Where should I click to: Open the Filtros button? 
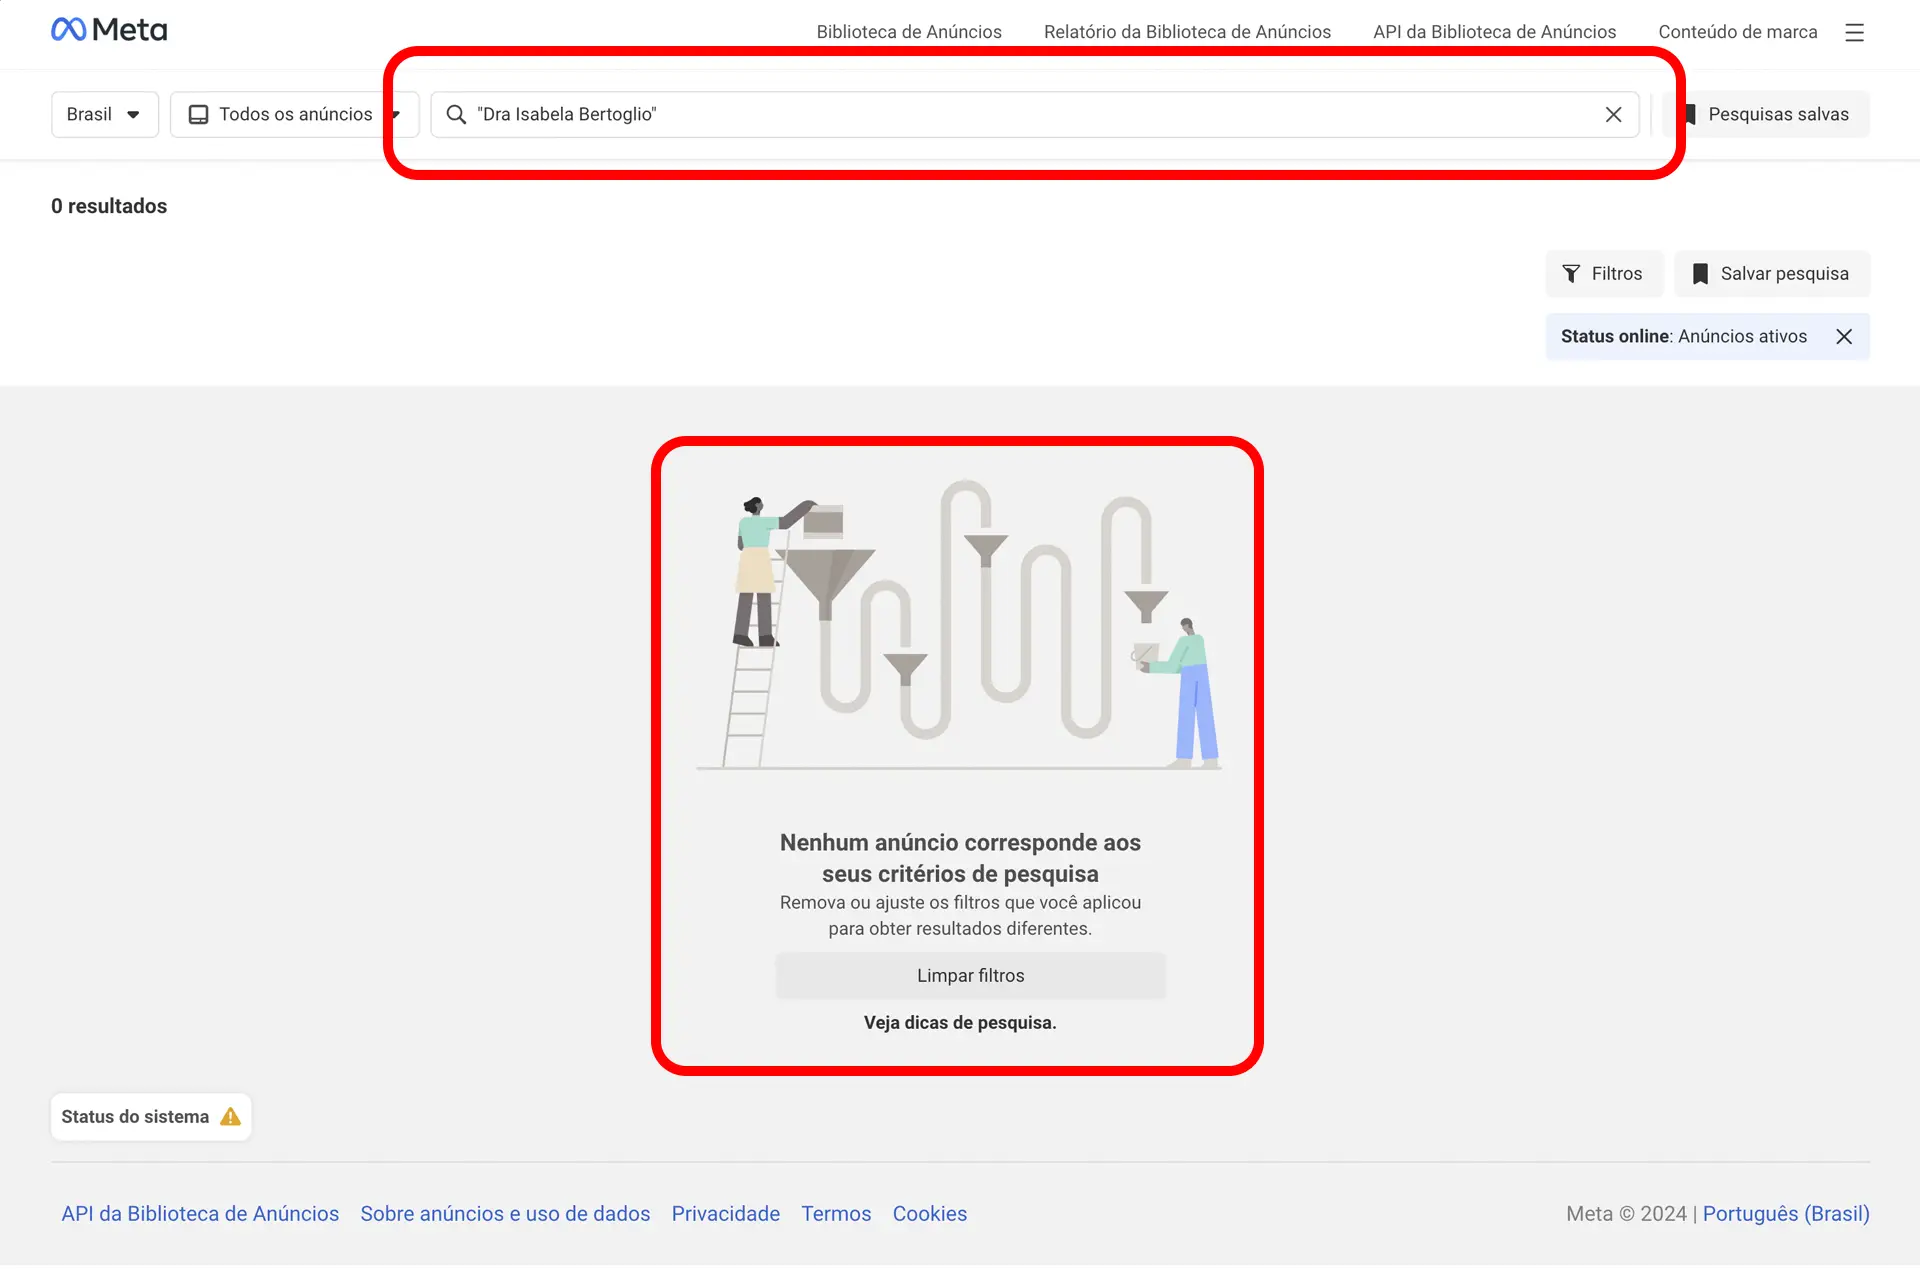point(1603,273)
